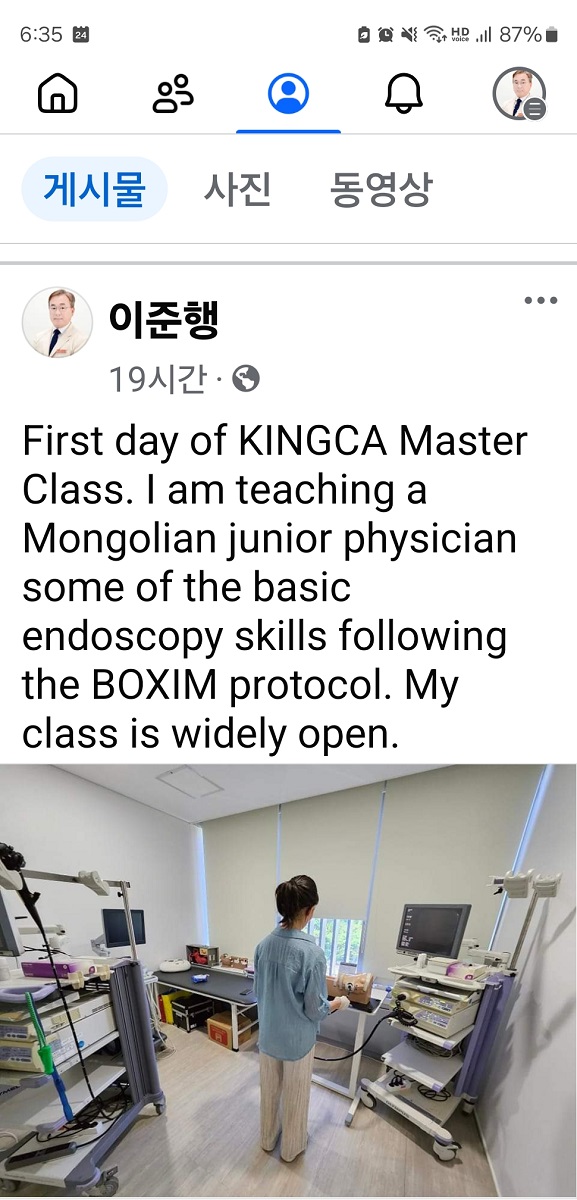Open the three-dot post options menu

541,301
